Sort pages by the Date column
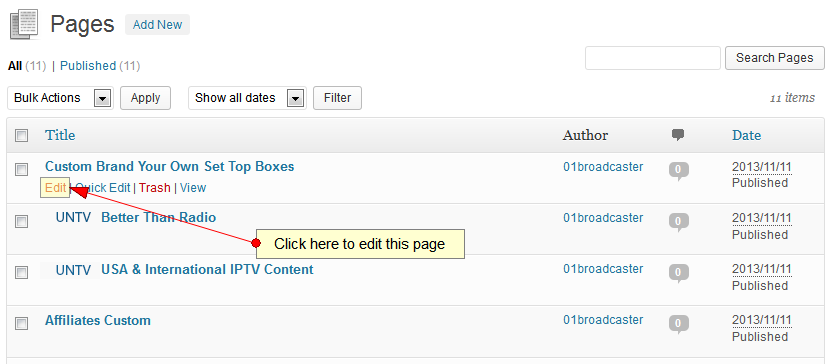The image size is (831, 364). point(746,136)
